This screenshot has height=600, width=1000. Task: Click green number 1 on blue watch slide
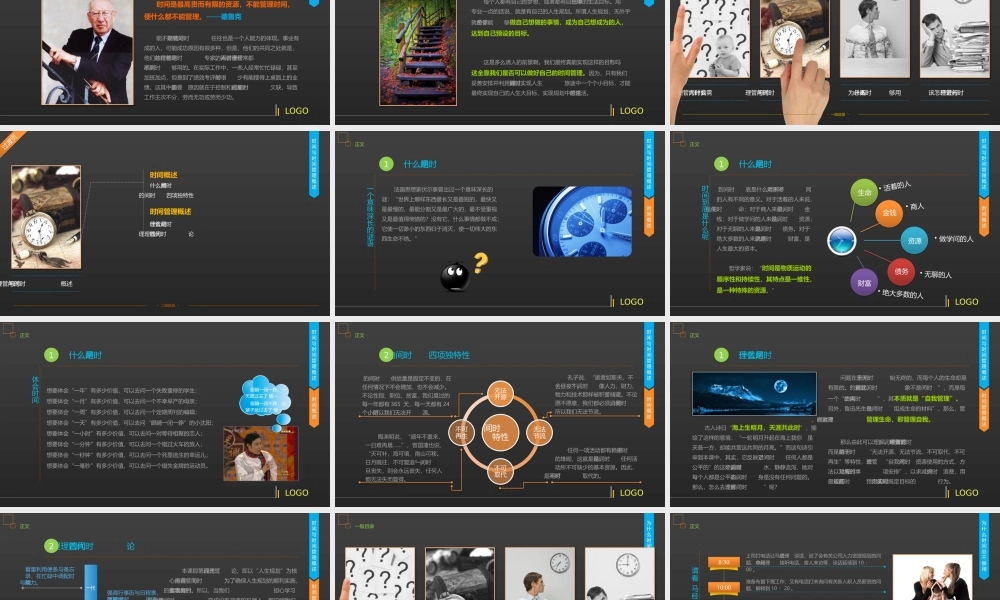tap(386, 164)
